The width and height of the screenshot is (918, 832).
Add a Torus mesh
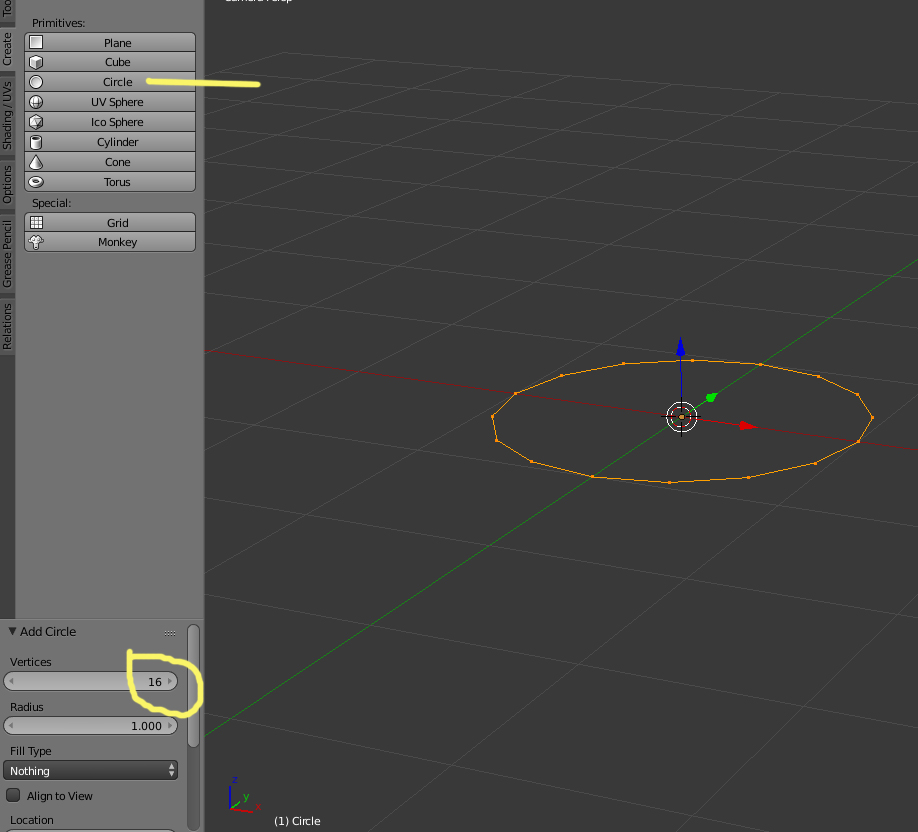110,182
